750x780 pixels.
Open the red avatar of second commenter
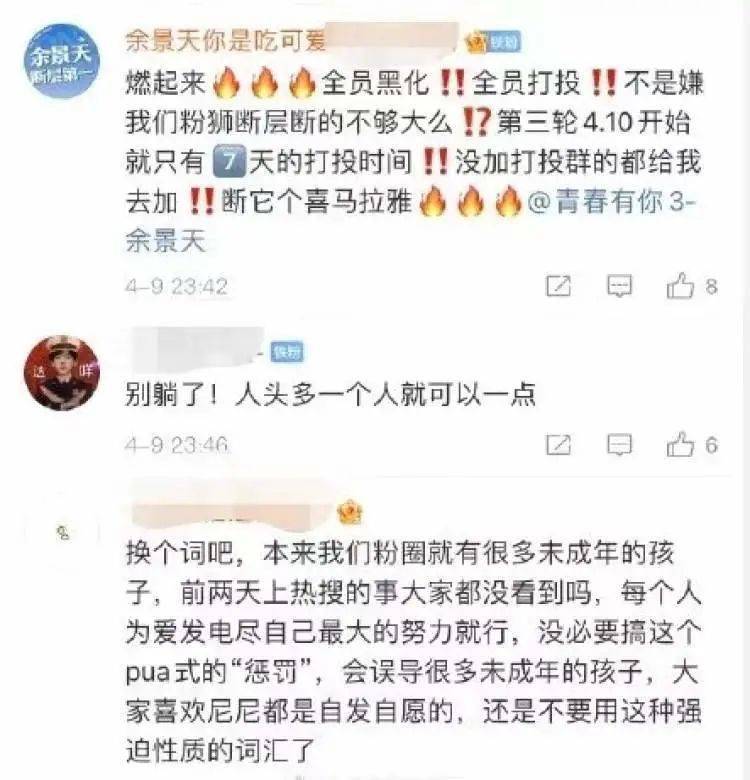click(x=62, y=373)
